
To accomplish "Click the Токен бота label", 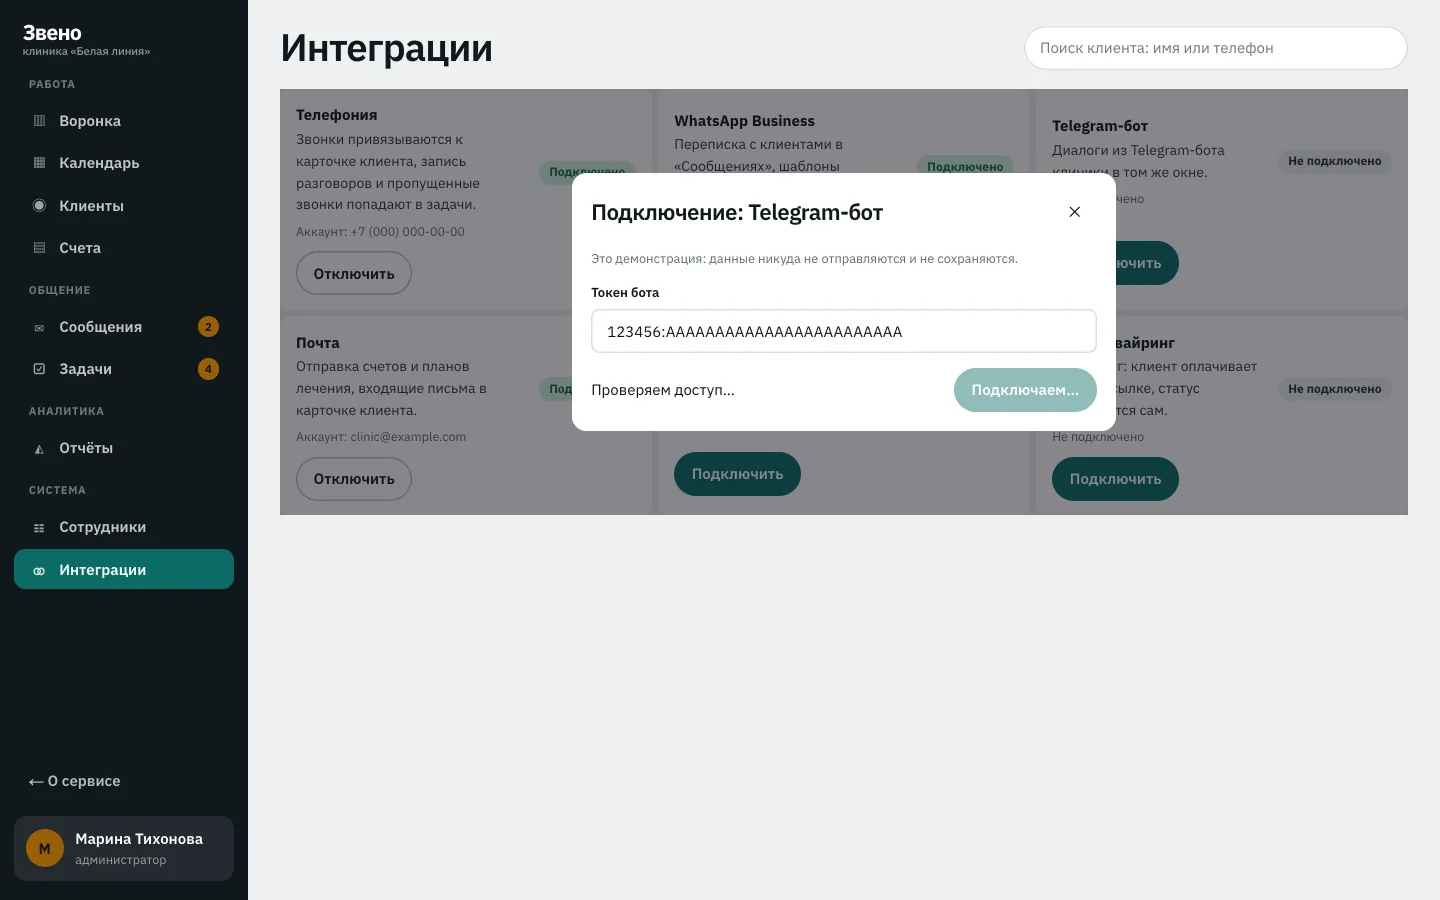I will tap(625, 293).
